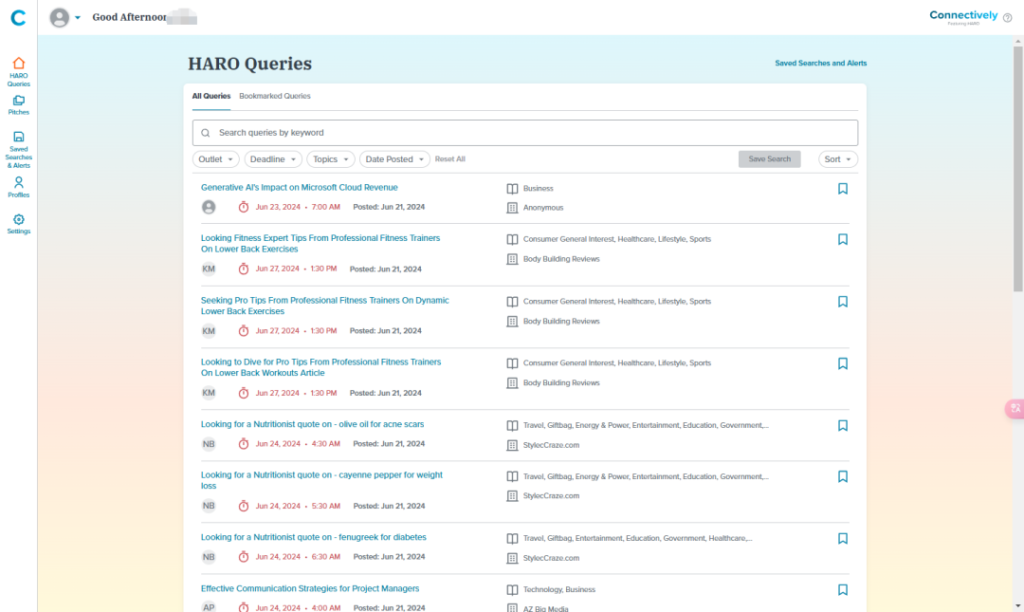Screen dimensions: 1024x612
Task: Open the Date Posted filter dropdown
Action: pos(394,159)
